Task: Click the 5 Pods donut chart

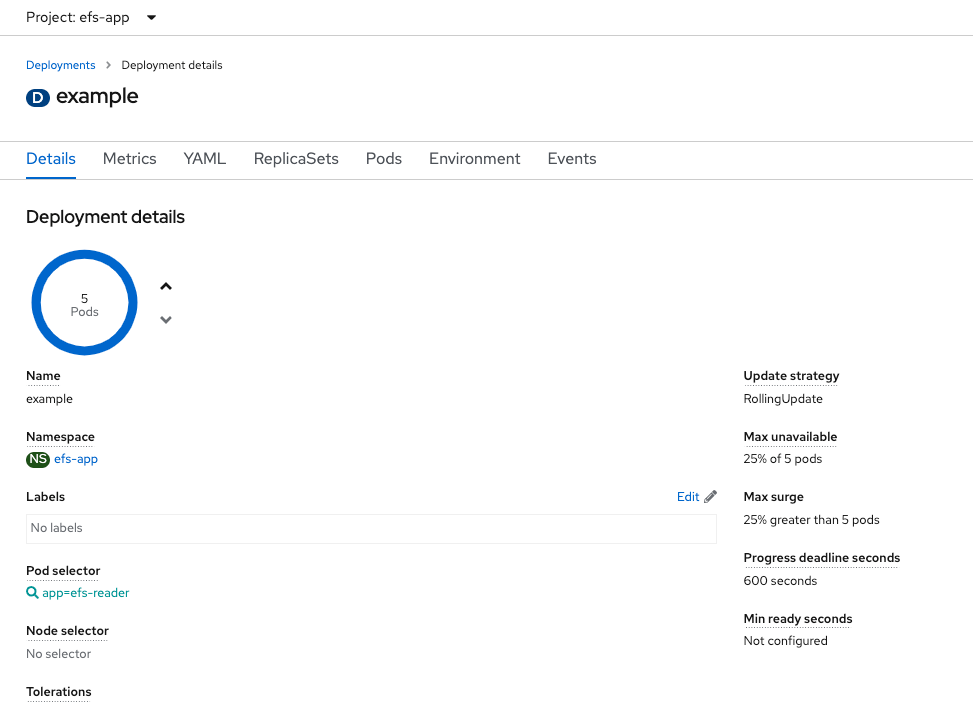Action: point(84,303)
